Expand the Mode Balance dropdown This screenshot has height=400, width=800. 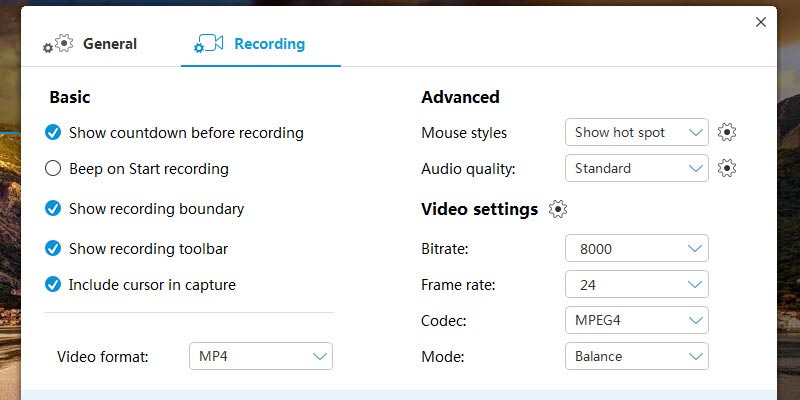click(636, 356)
